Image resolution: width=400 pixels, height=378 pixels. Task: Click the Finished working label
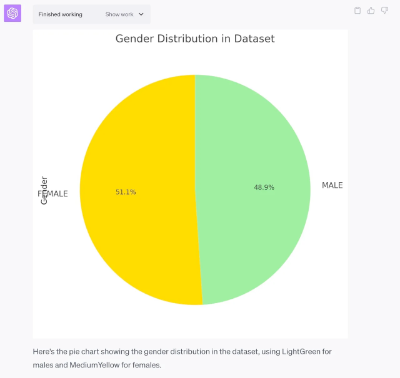pyautogui.click(x=60, y=14)
